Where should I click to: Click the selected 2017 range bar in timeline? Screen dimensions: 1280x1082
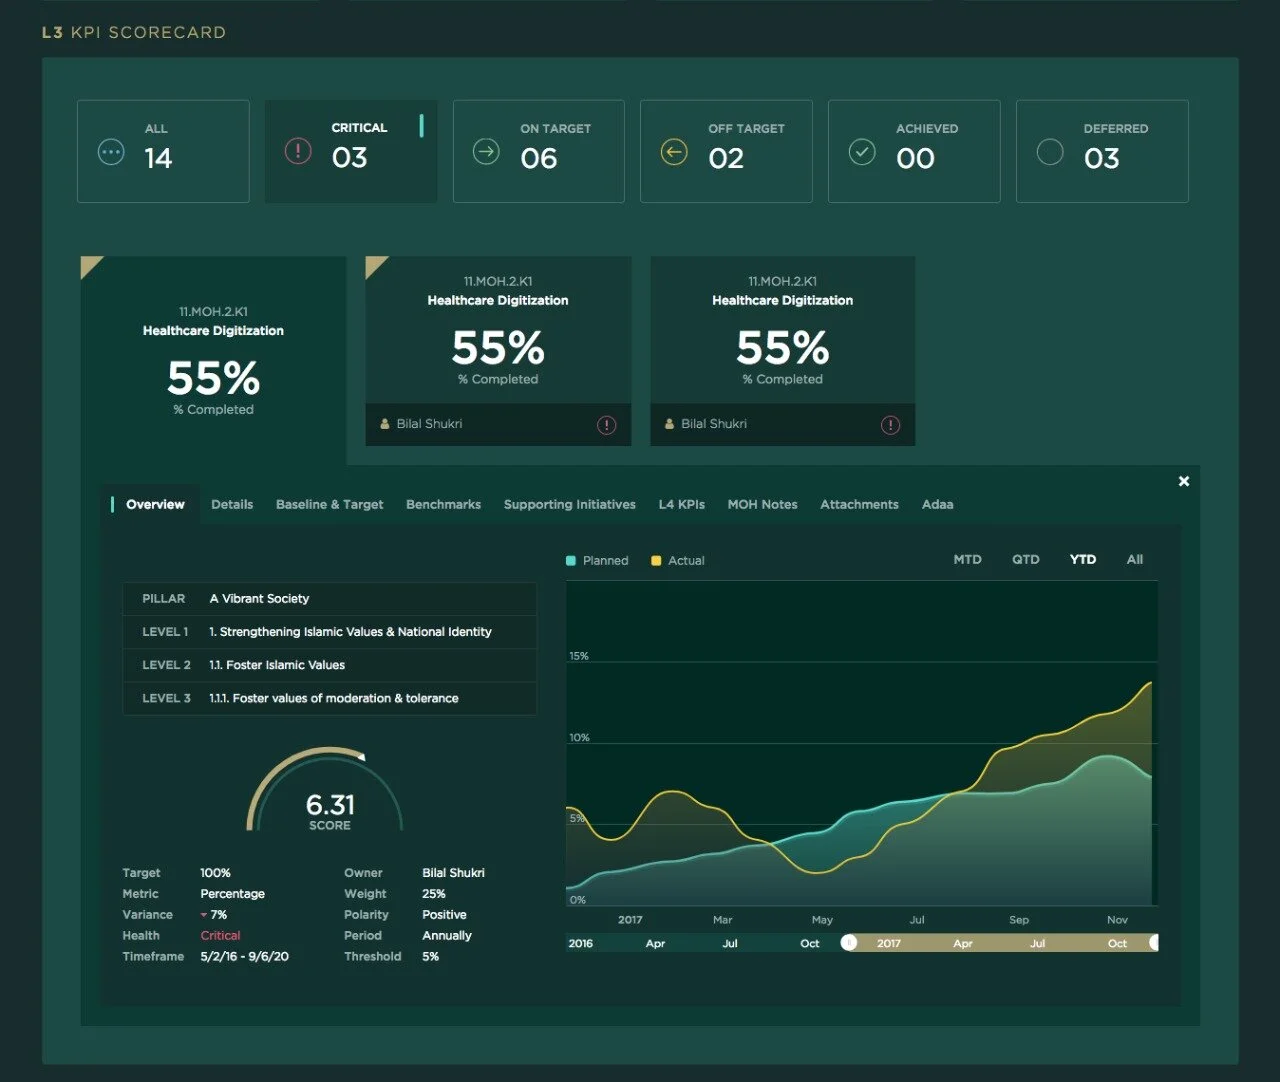pos(1002,943)
